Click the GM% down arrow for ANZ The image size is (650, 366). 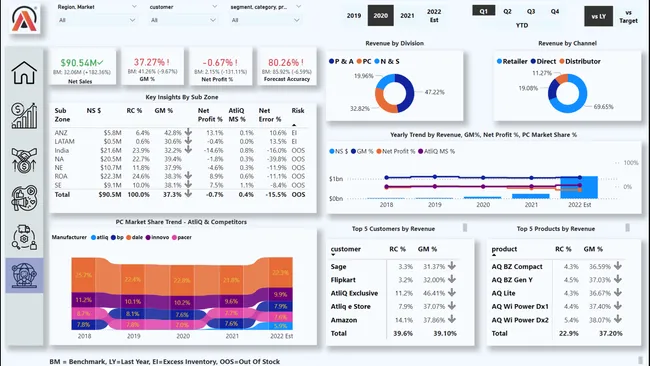188,133
